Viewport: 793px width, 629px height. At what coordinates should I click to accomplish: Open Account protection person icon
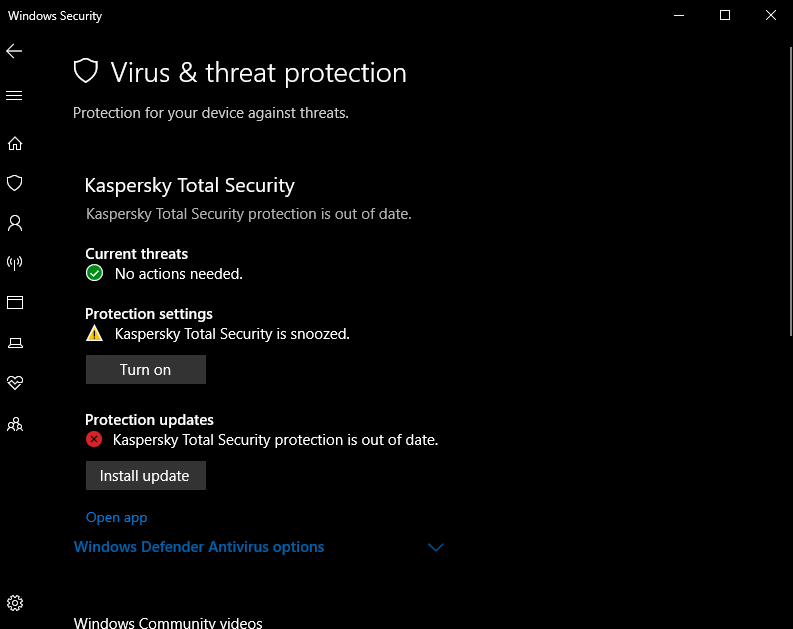point(14,223)
